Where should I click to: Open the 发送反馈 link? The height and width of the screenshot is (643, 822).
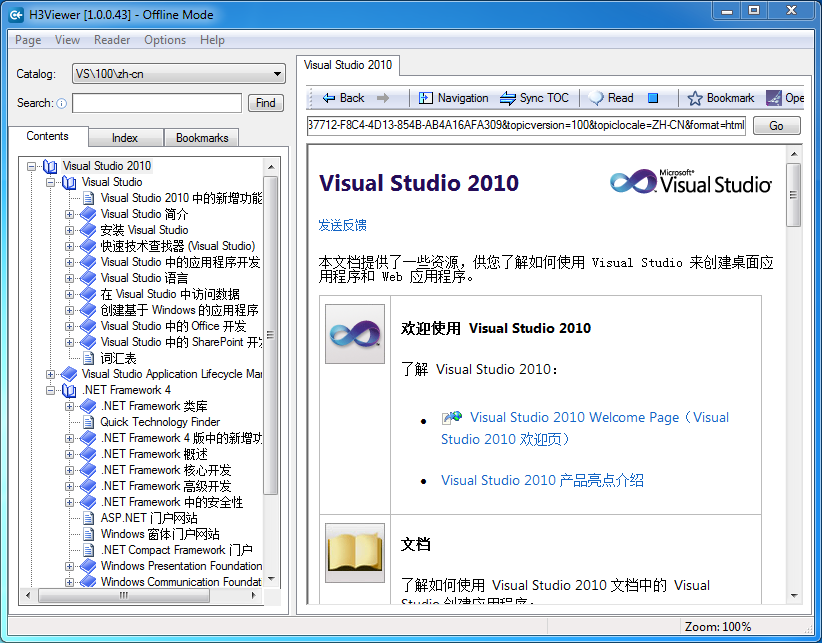click(342, 225)
